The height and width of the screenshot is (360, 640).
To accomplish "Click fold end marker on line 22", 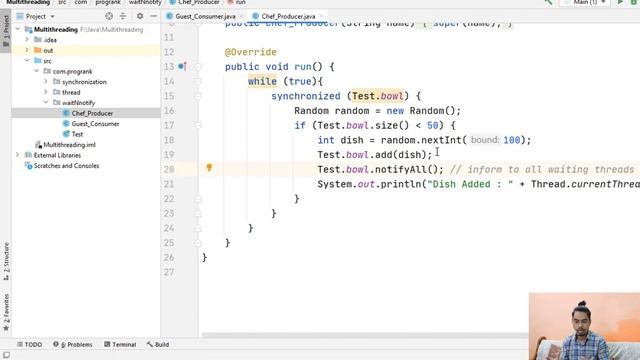I will [x=198, y=199].
